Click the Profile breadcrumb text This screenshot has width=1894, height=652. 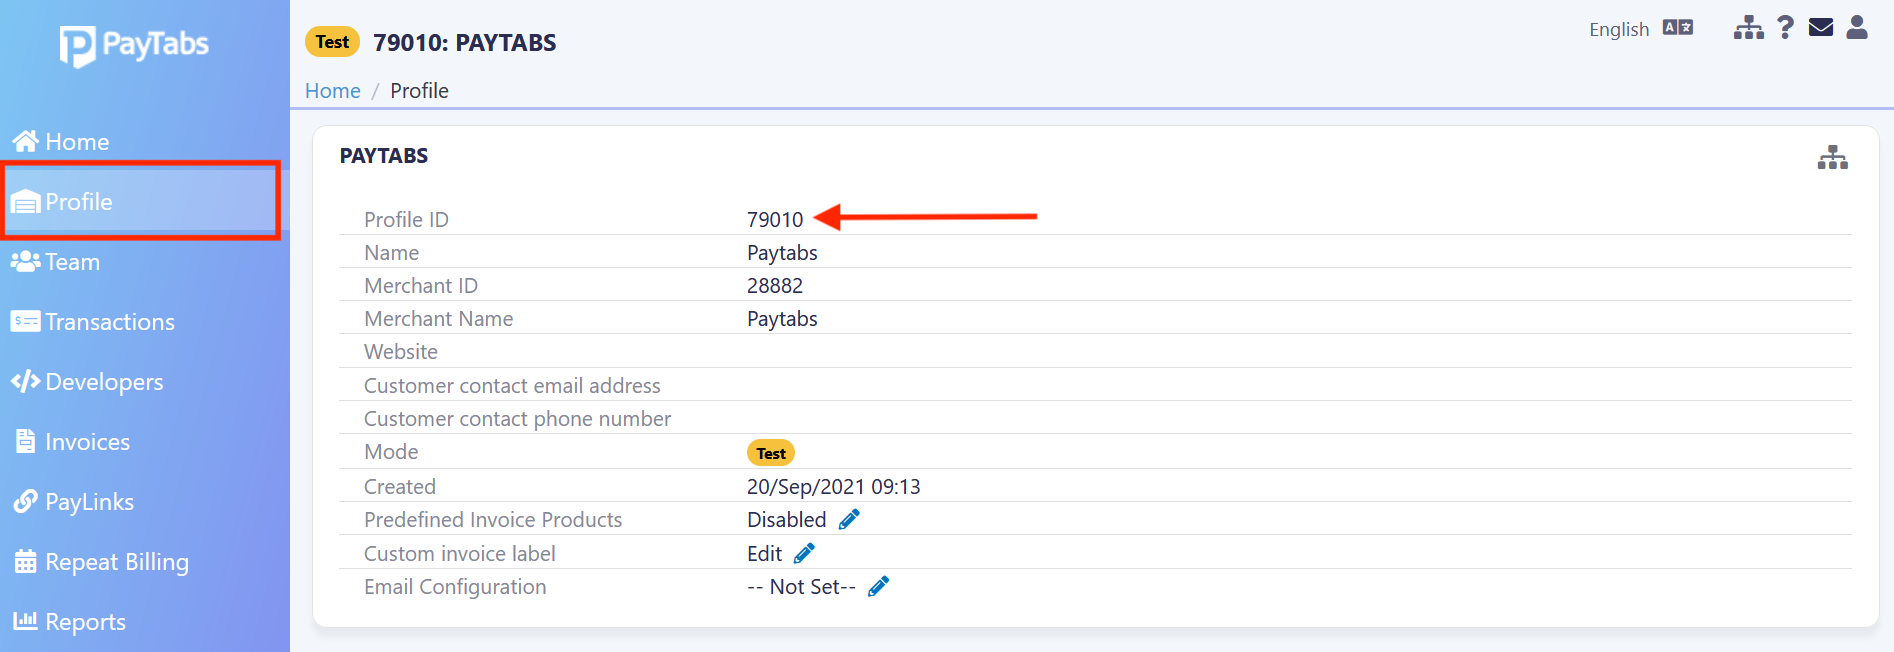(419, 91)
